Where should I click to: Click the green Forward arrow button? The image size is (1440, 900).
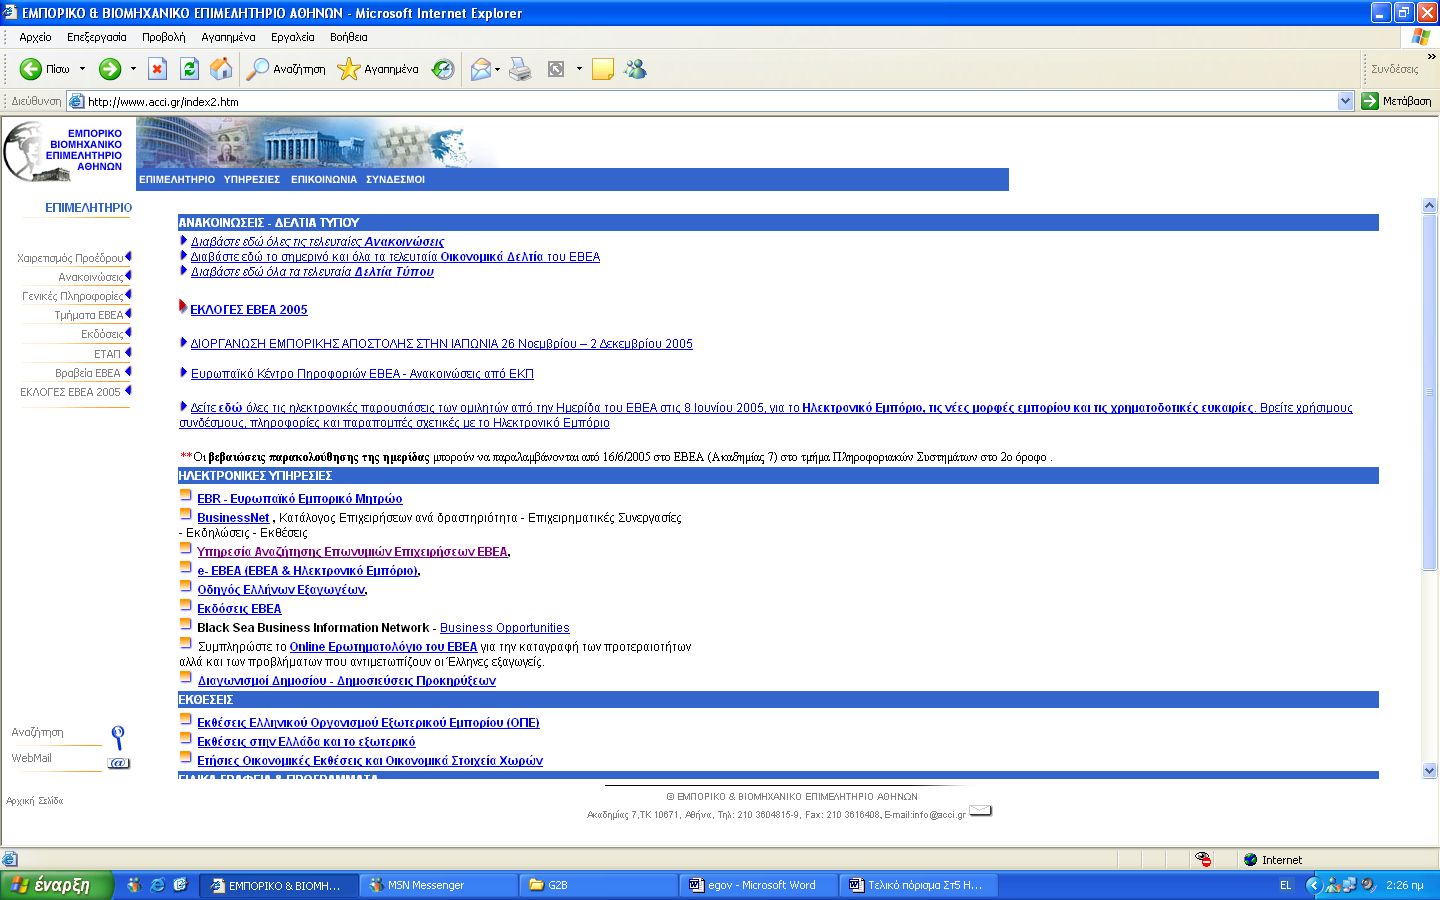(110, 69)
